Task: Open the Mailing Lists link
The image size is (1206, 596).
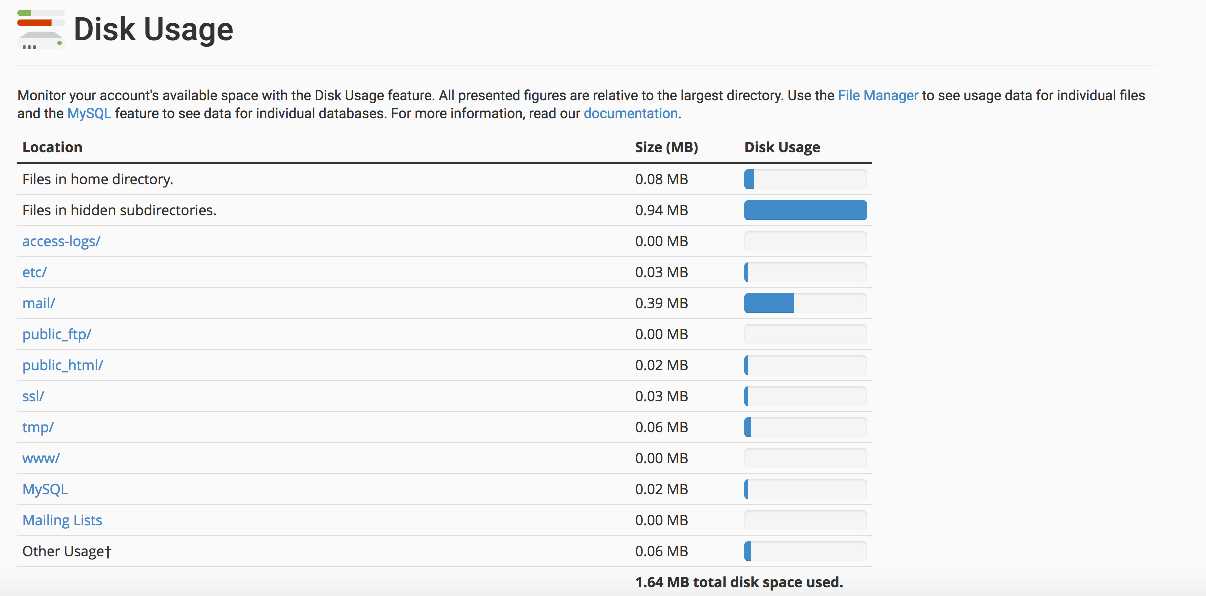Action: [62, 520]
